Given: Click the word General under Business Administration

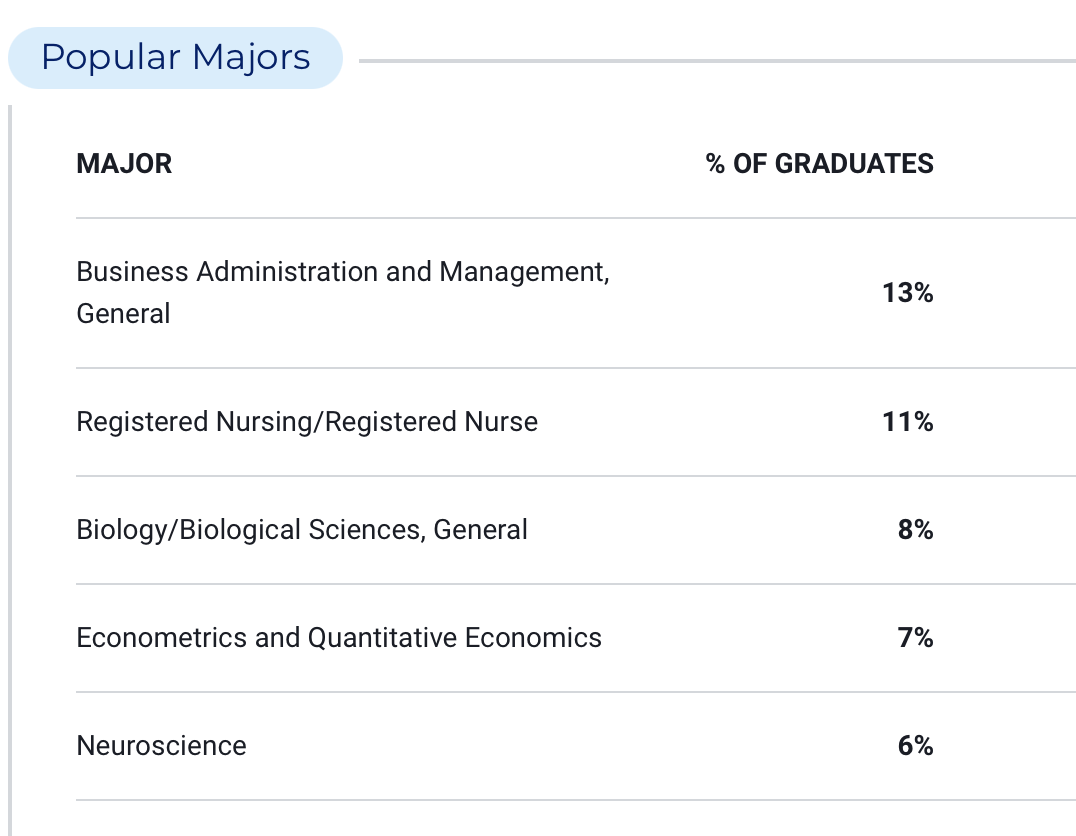Looking at the screenshot, I should coord(124,314).
